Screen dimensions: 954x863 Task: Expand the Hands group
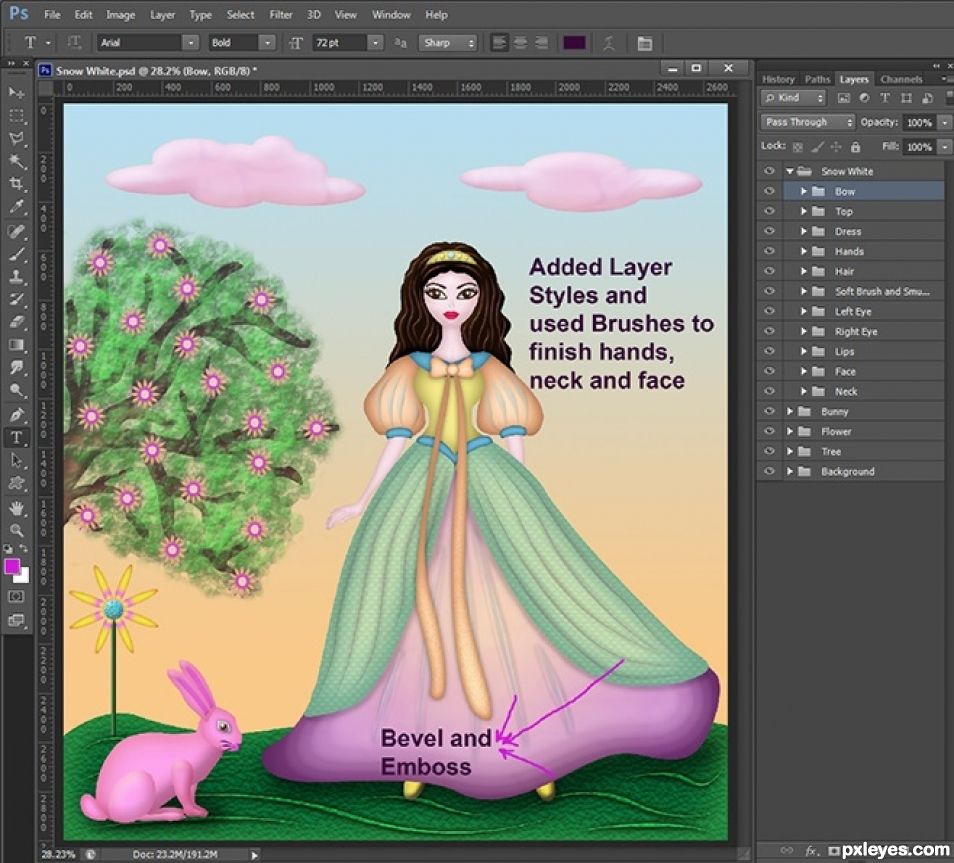click(804, 251)
